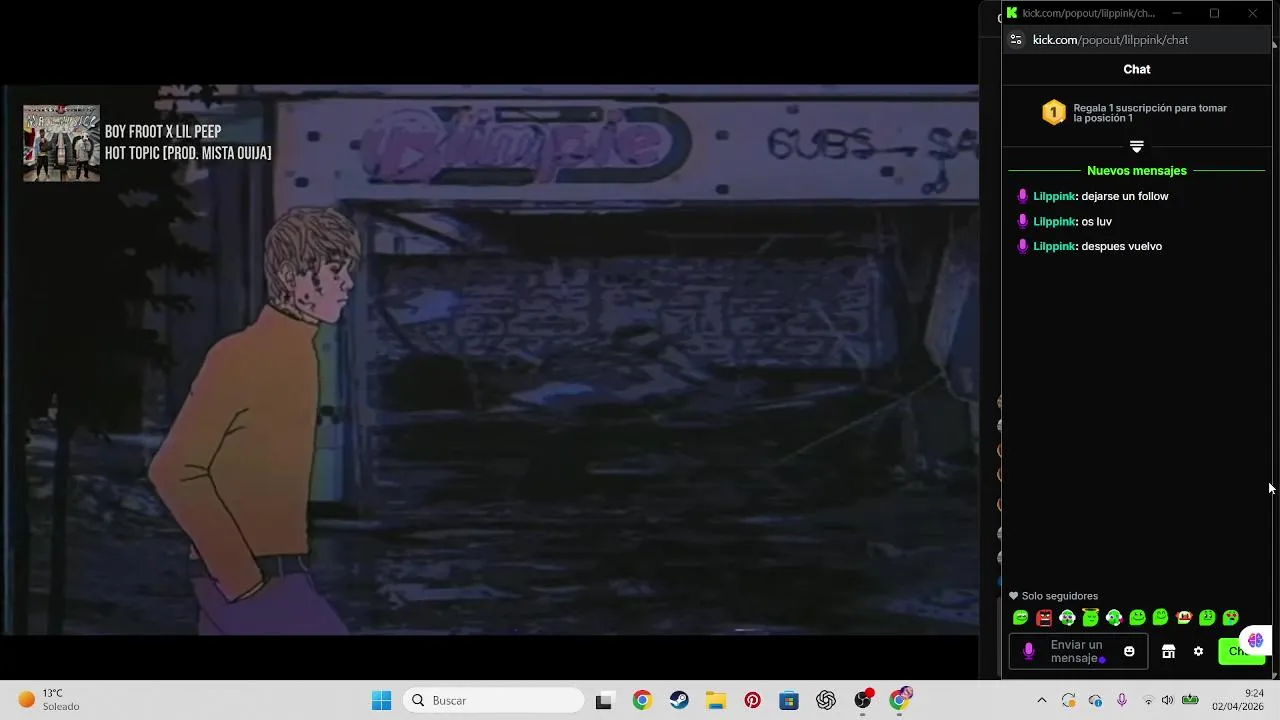The width and height of the screenshot is (1280, 720).
Task: Open ChatGPT app from the taskbar
Action: coord(826,700)
